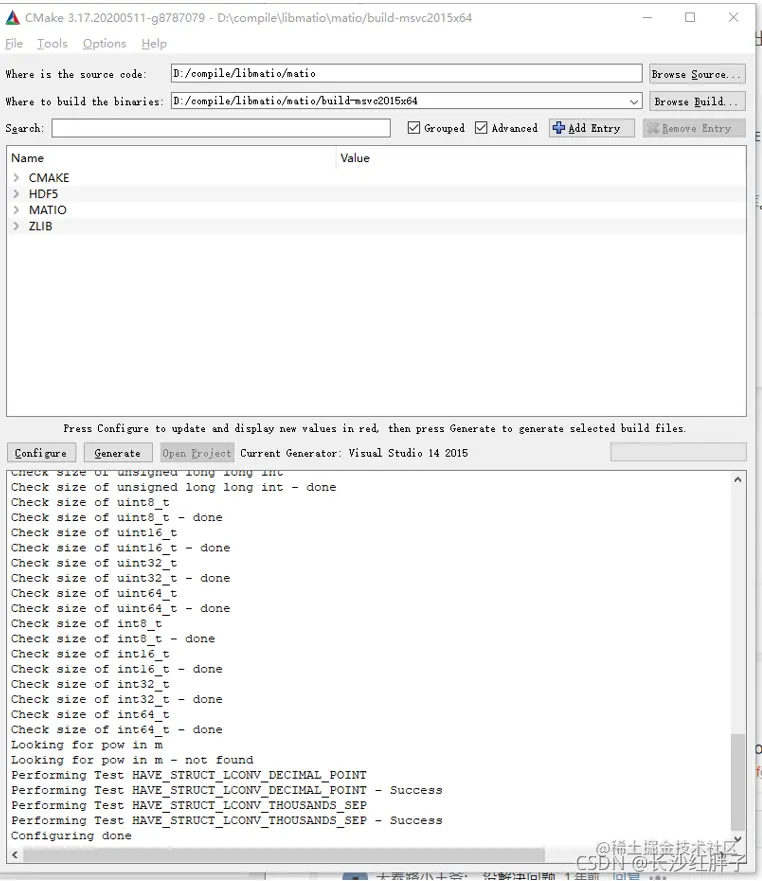The image size is (762, 881).
Task: Open the Tools menu
Action: (x=52, y=44)
